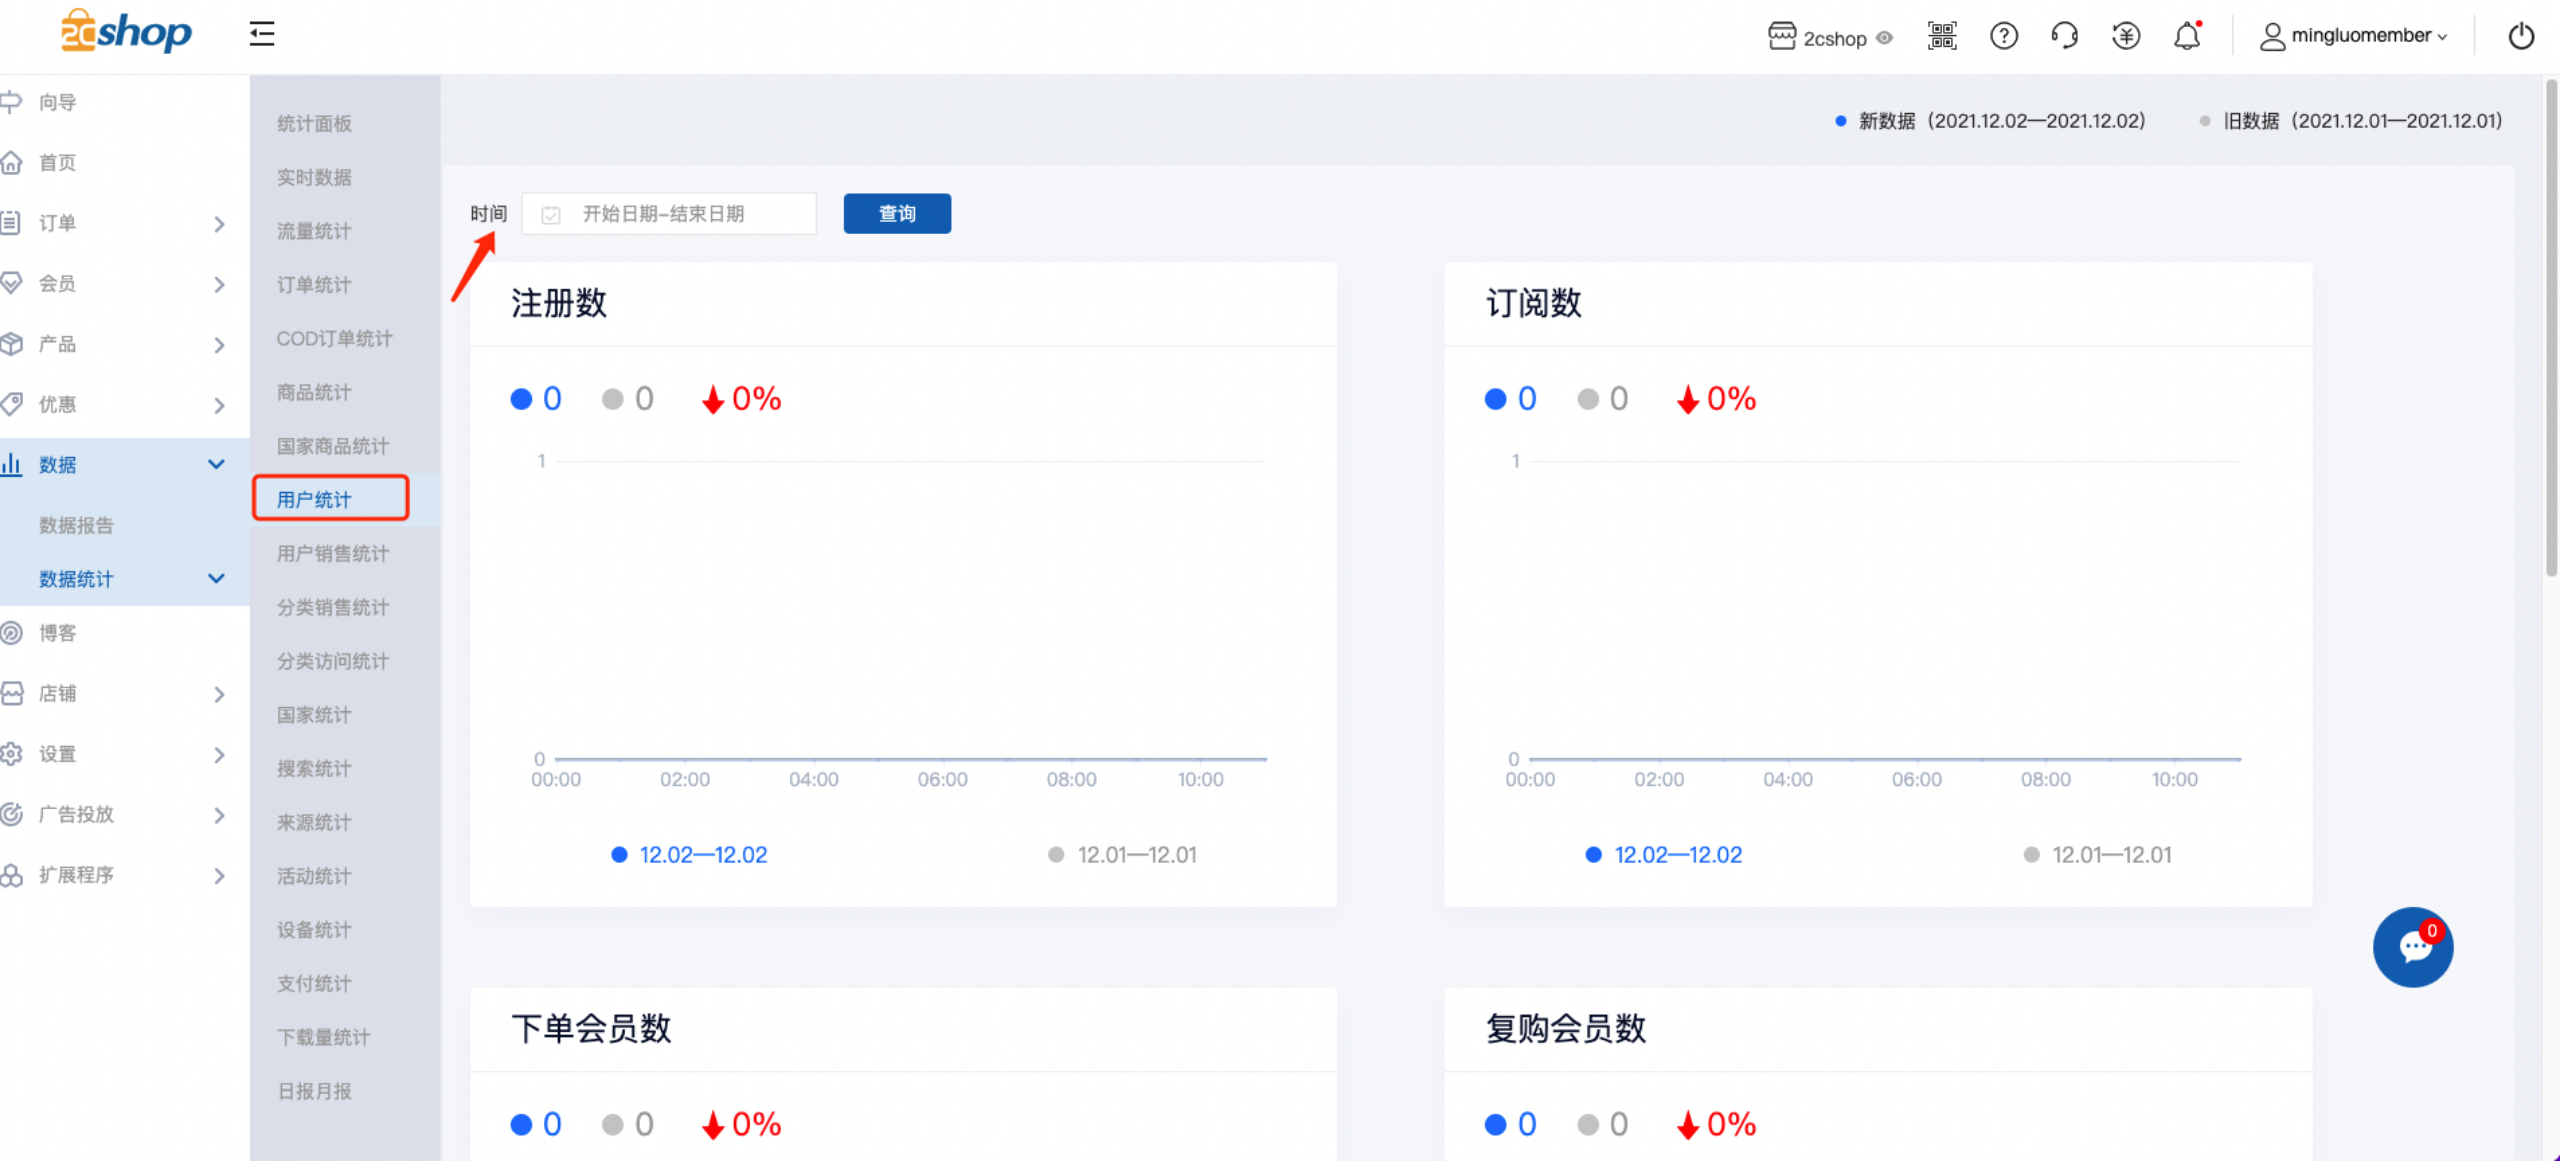Click the 首页 home icon
2560x1161 pixels.
[11, 162]
